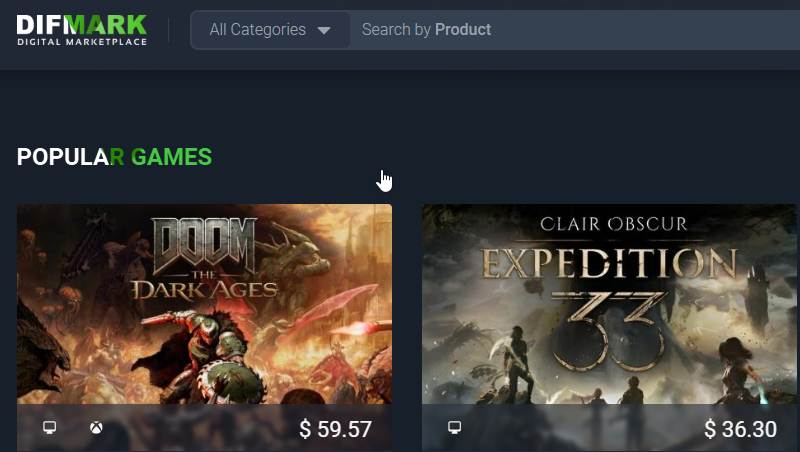Click the Difmark logo
The width and height of the screenshot is (800, 452).
(82, 24)
